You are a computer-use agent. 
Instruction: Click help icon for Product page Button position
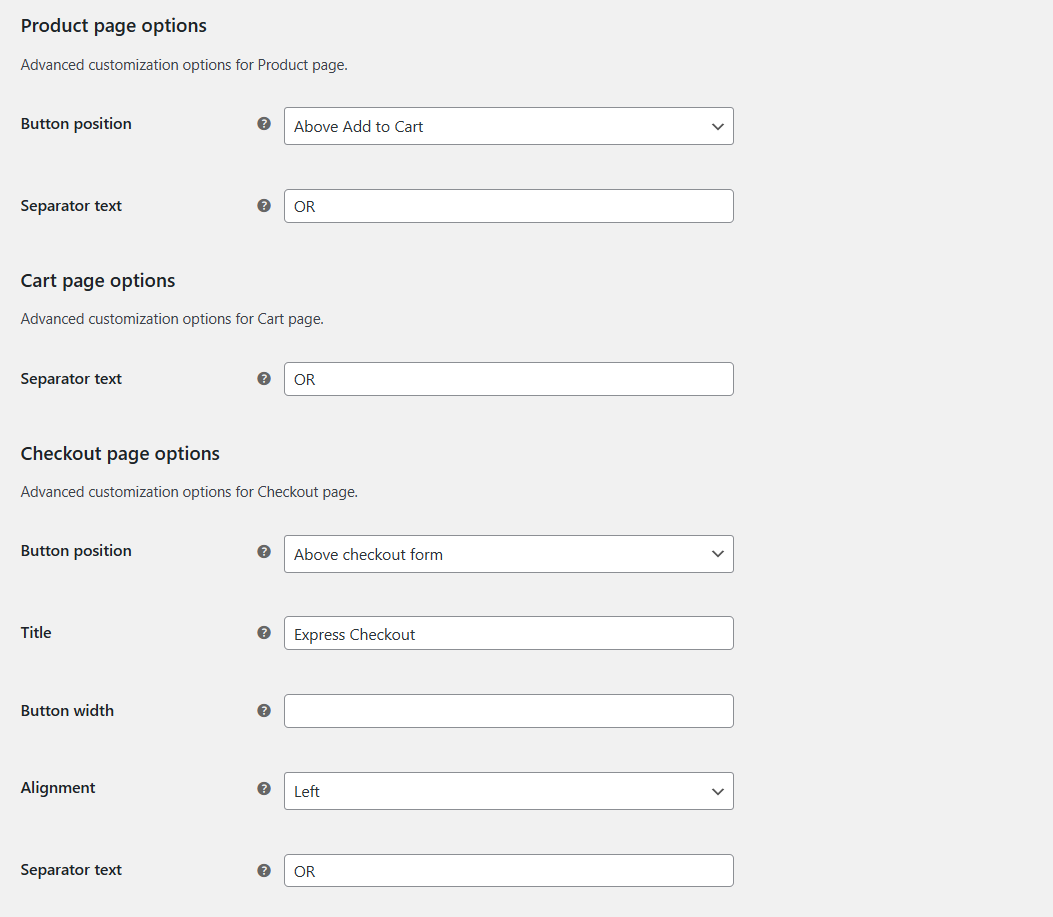pos(264,124)
